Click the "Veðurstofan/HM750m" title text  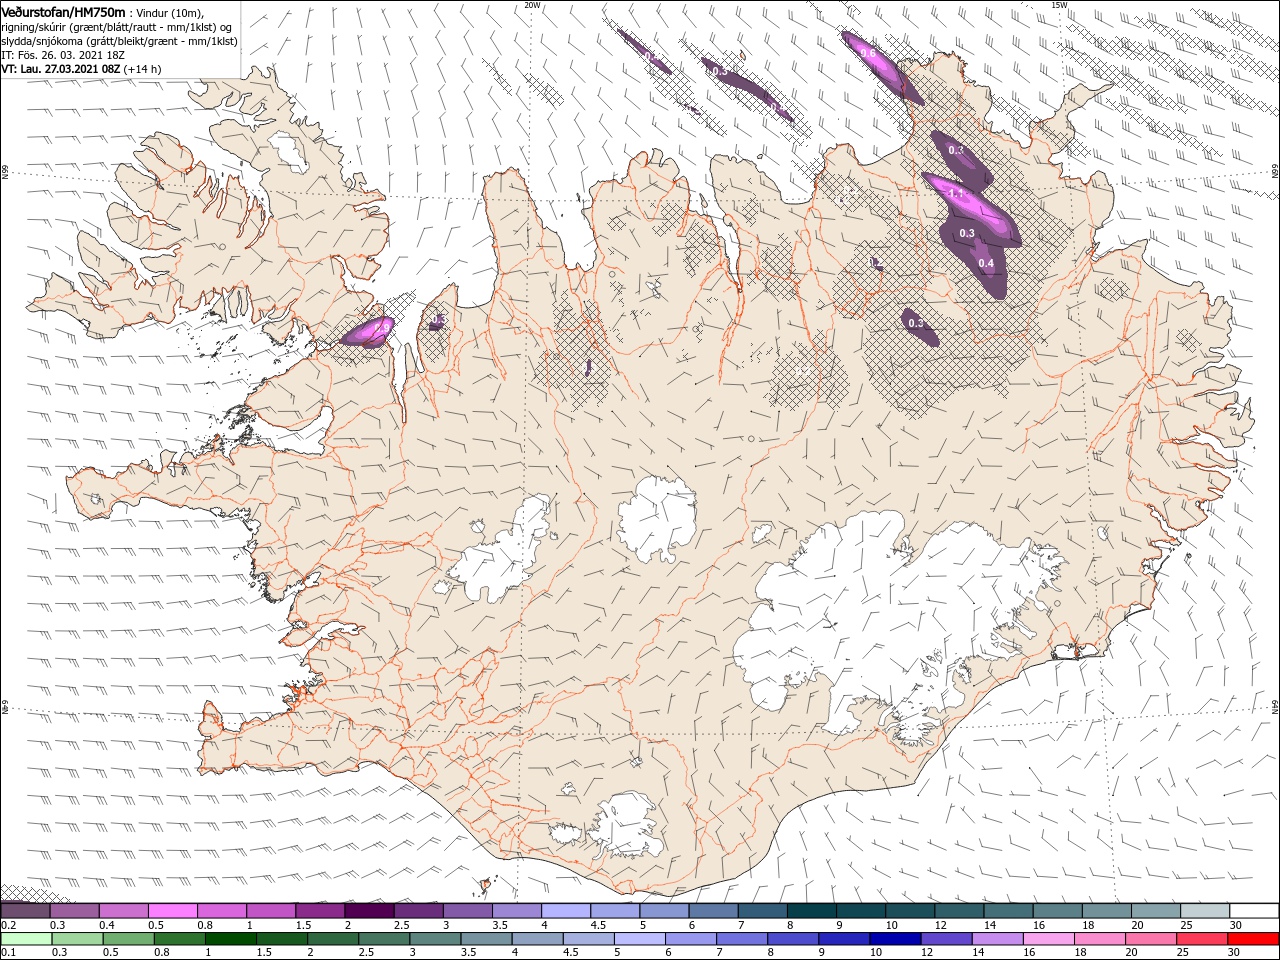click(63, 12)
